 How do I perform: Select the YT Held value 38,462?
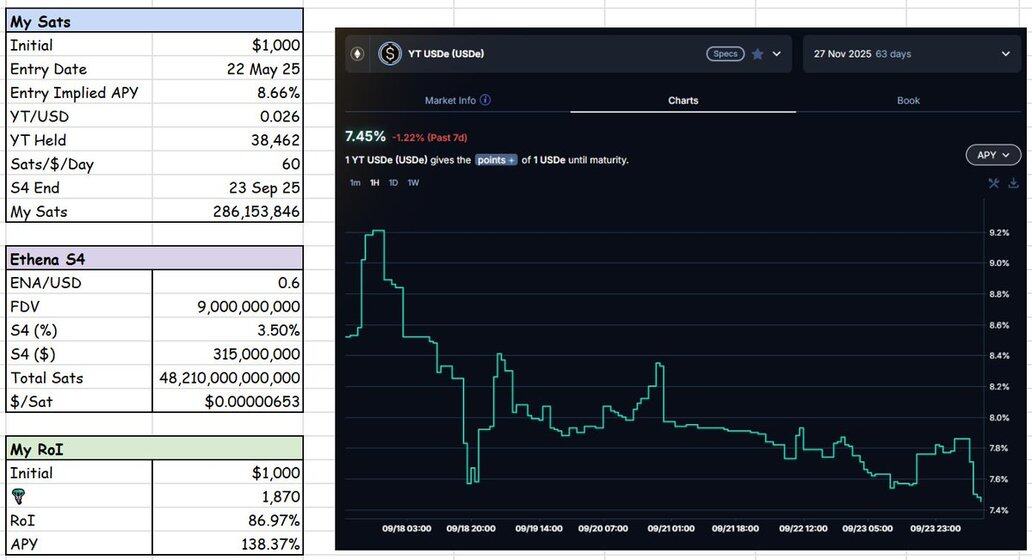click(228, 140)
